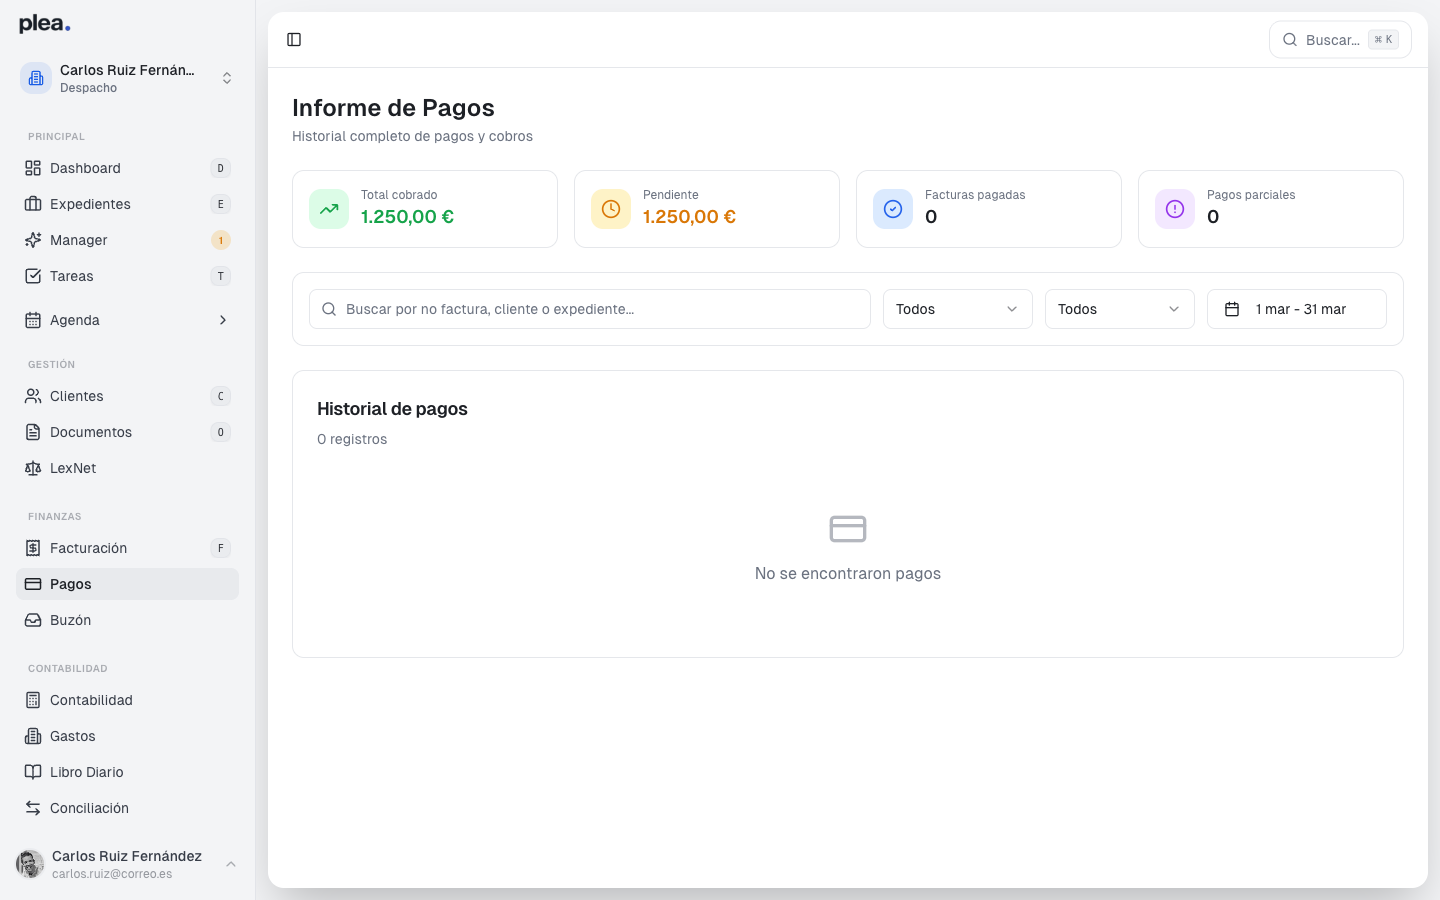Navigate to Libro Diario
Screen dimensions: 1440x900
coord(127,772)
